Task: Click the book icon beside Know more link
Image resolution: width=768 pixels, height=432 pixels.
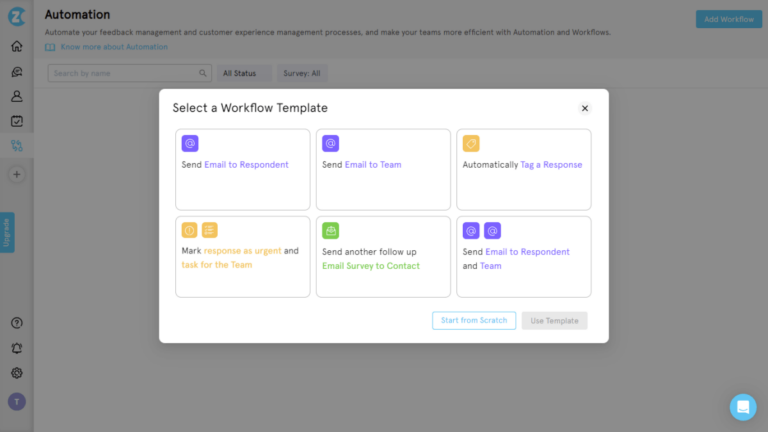Action: [x=50, y=47]
